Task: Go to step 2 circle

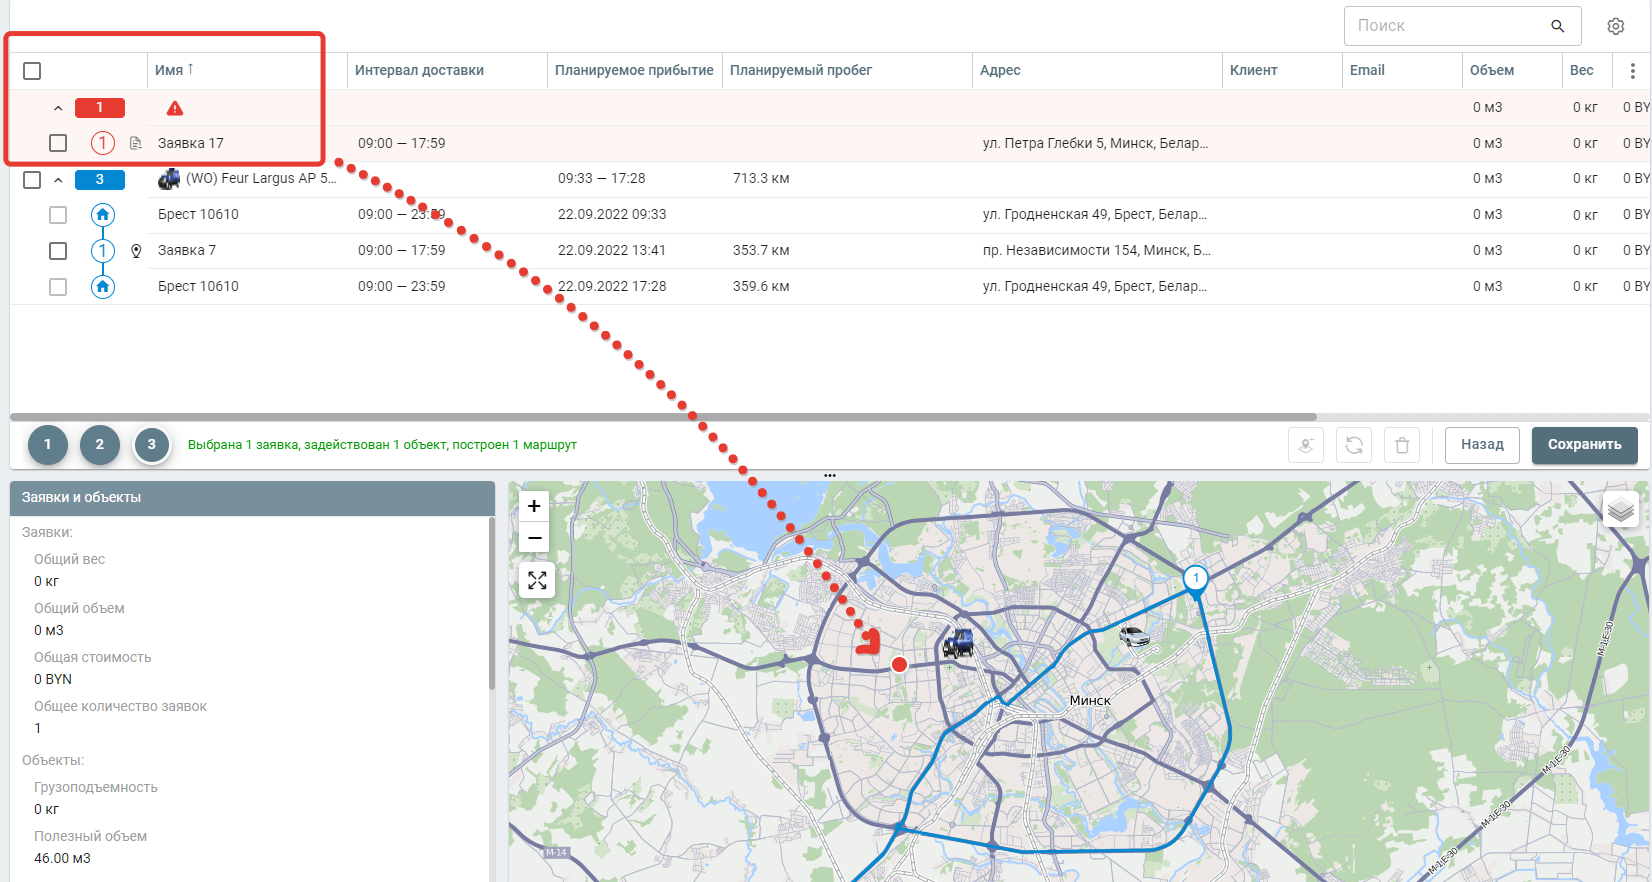Action: click(99, 445)
